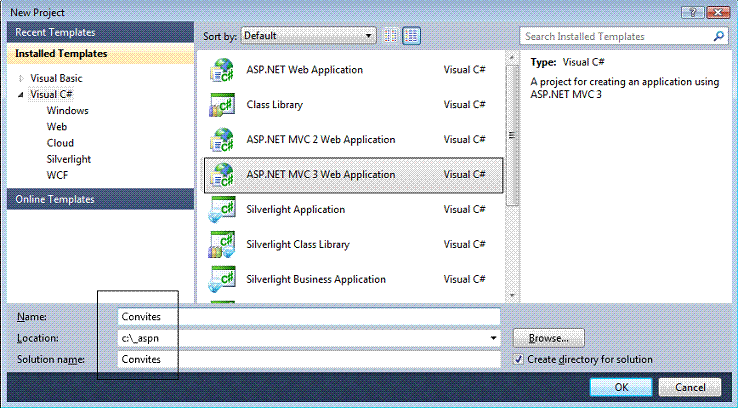Click the Cancel button
The image size is (738, 408).
(690, 387)
